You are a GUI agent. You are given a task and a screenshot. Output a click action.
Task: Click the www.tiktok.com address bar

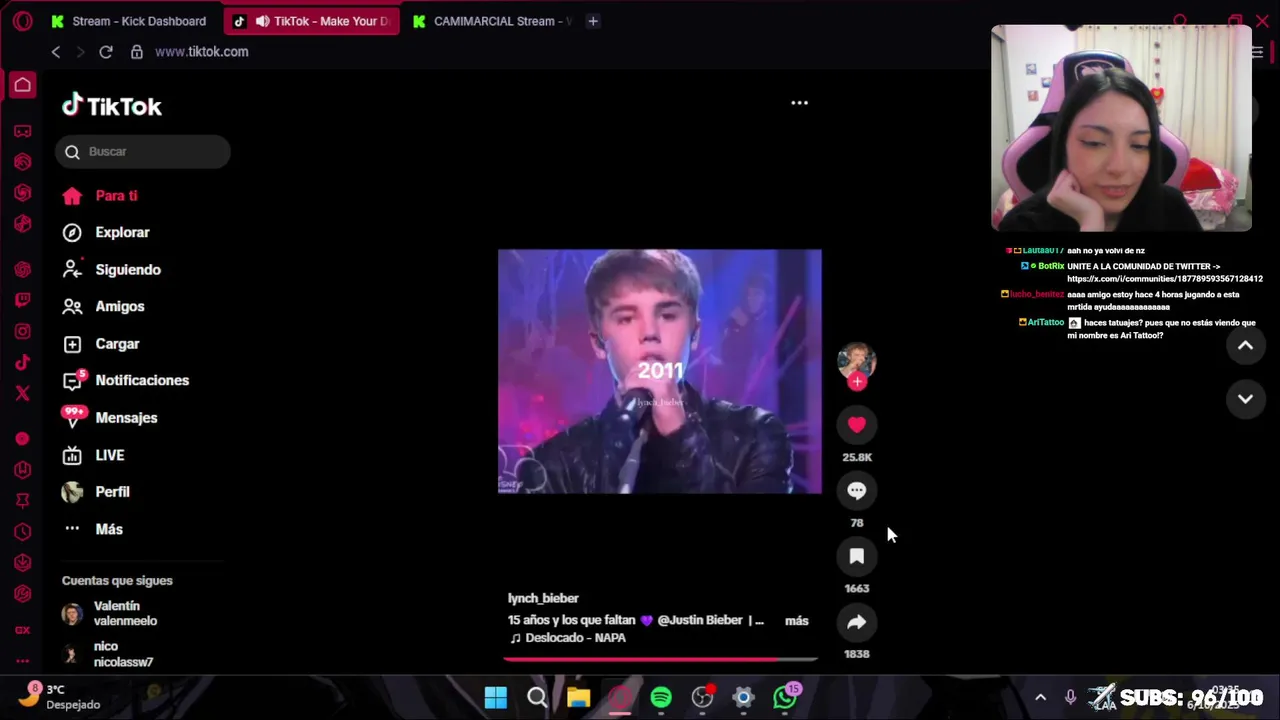click(201, 52)
